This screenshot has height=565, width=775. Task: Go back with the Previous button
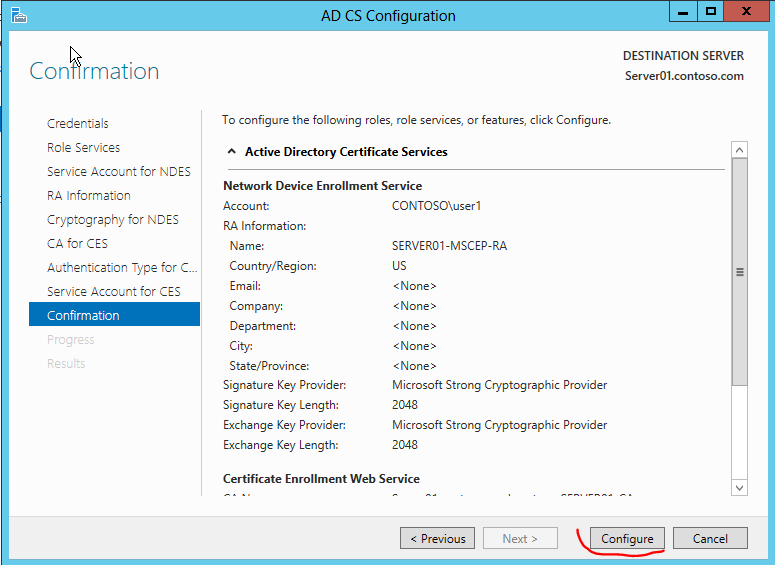[437, 538]
